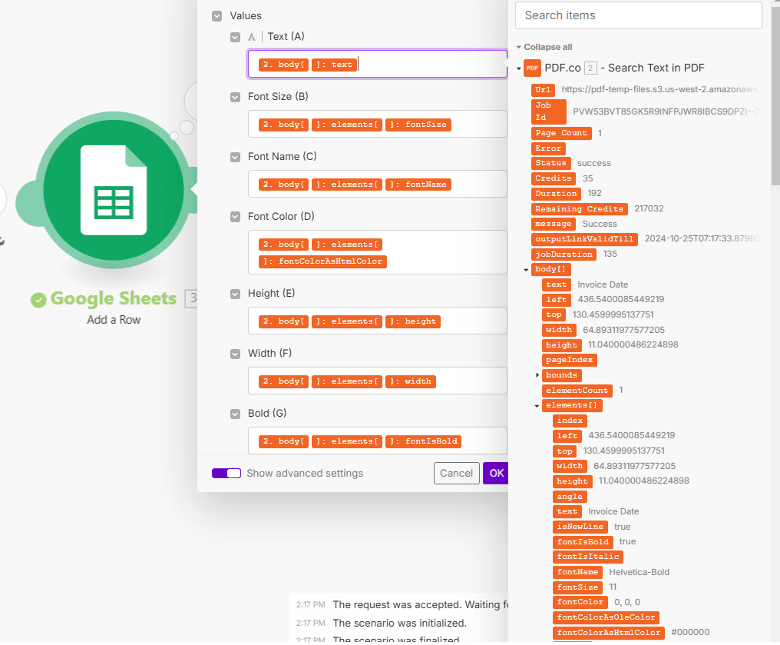This screenshot has width=780, height=645.
Task: Click the PDF.co module icon
Action: 532,68
